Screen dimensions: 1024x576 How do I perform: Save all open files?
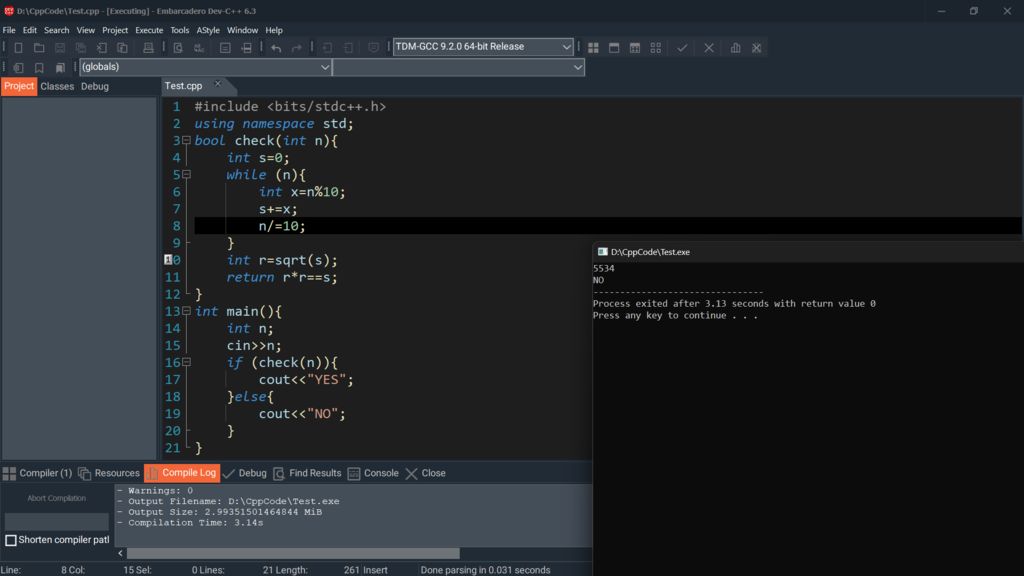81,48
